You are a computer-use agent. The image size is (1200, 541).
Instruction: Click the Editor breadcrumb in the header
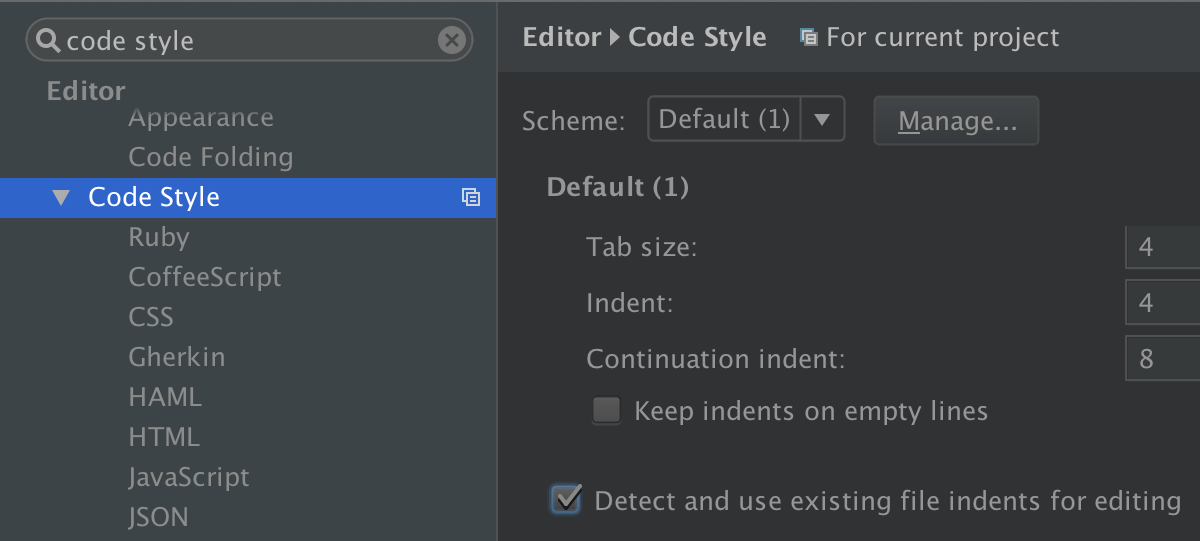click(x=562, y=38)
